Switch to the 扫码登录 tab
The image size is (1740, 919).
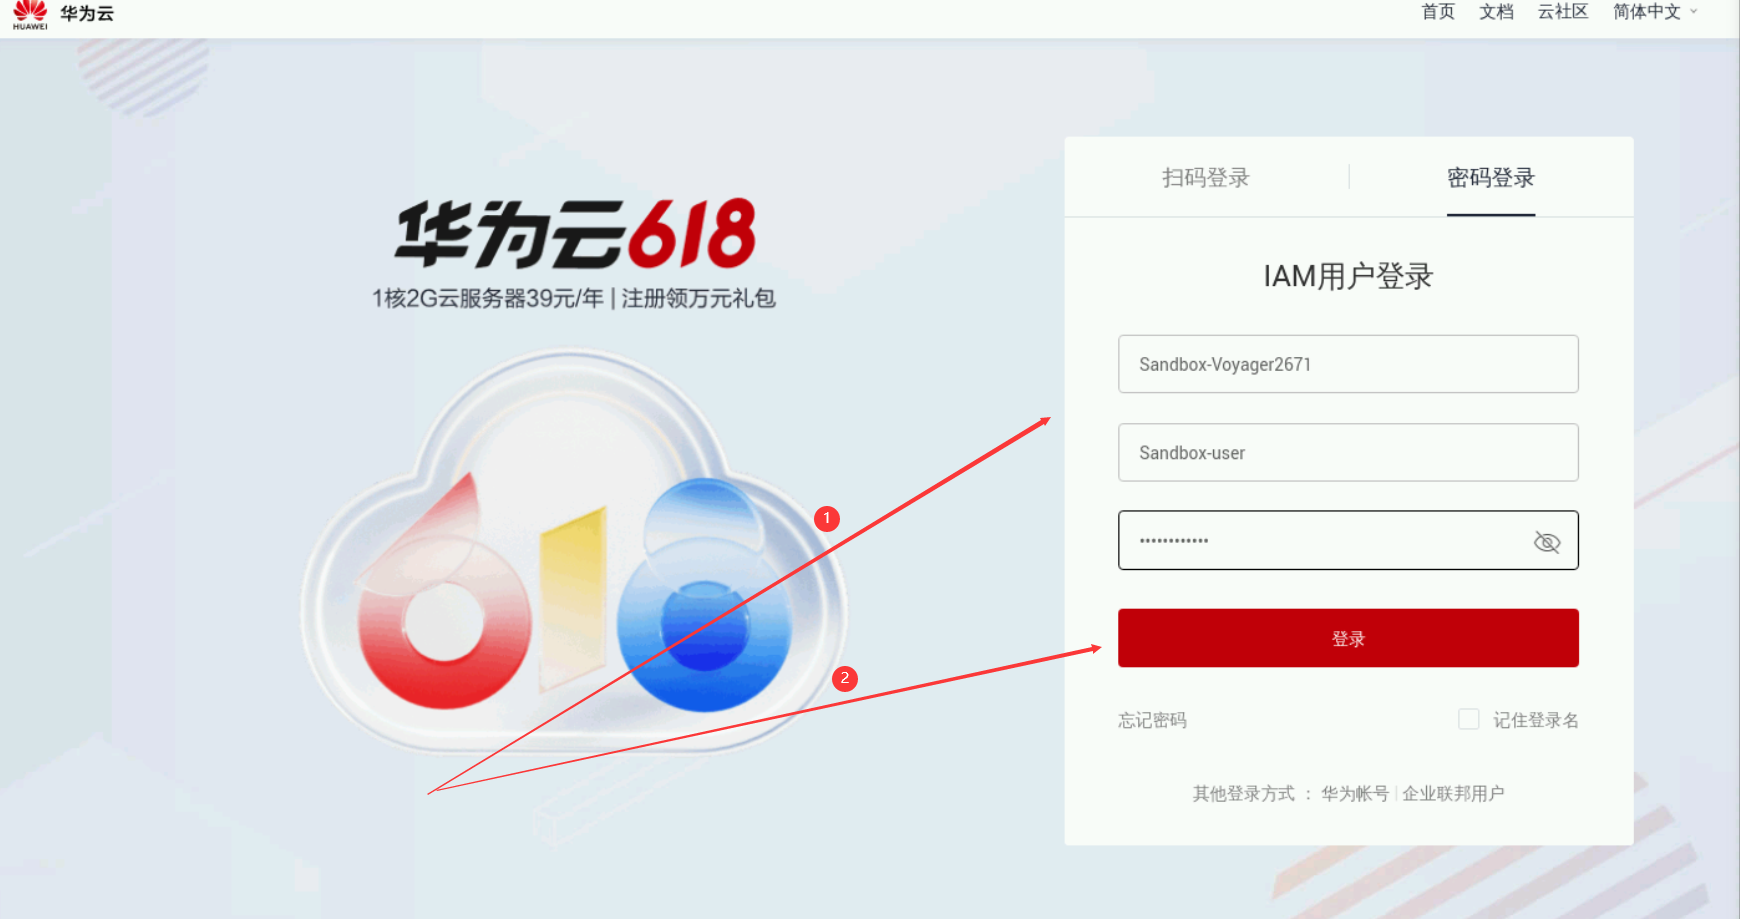pyautogui.click(x=1206, y=178)
